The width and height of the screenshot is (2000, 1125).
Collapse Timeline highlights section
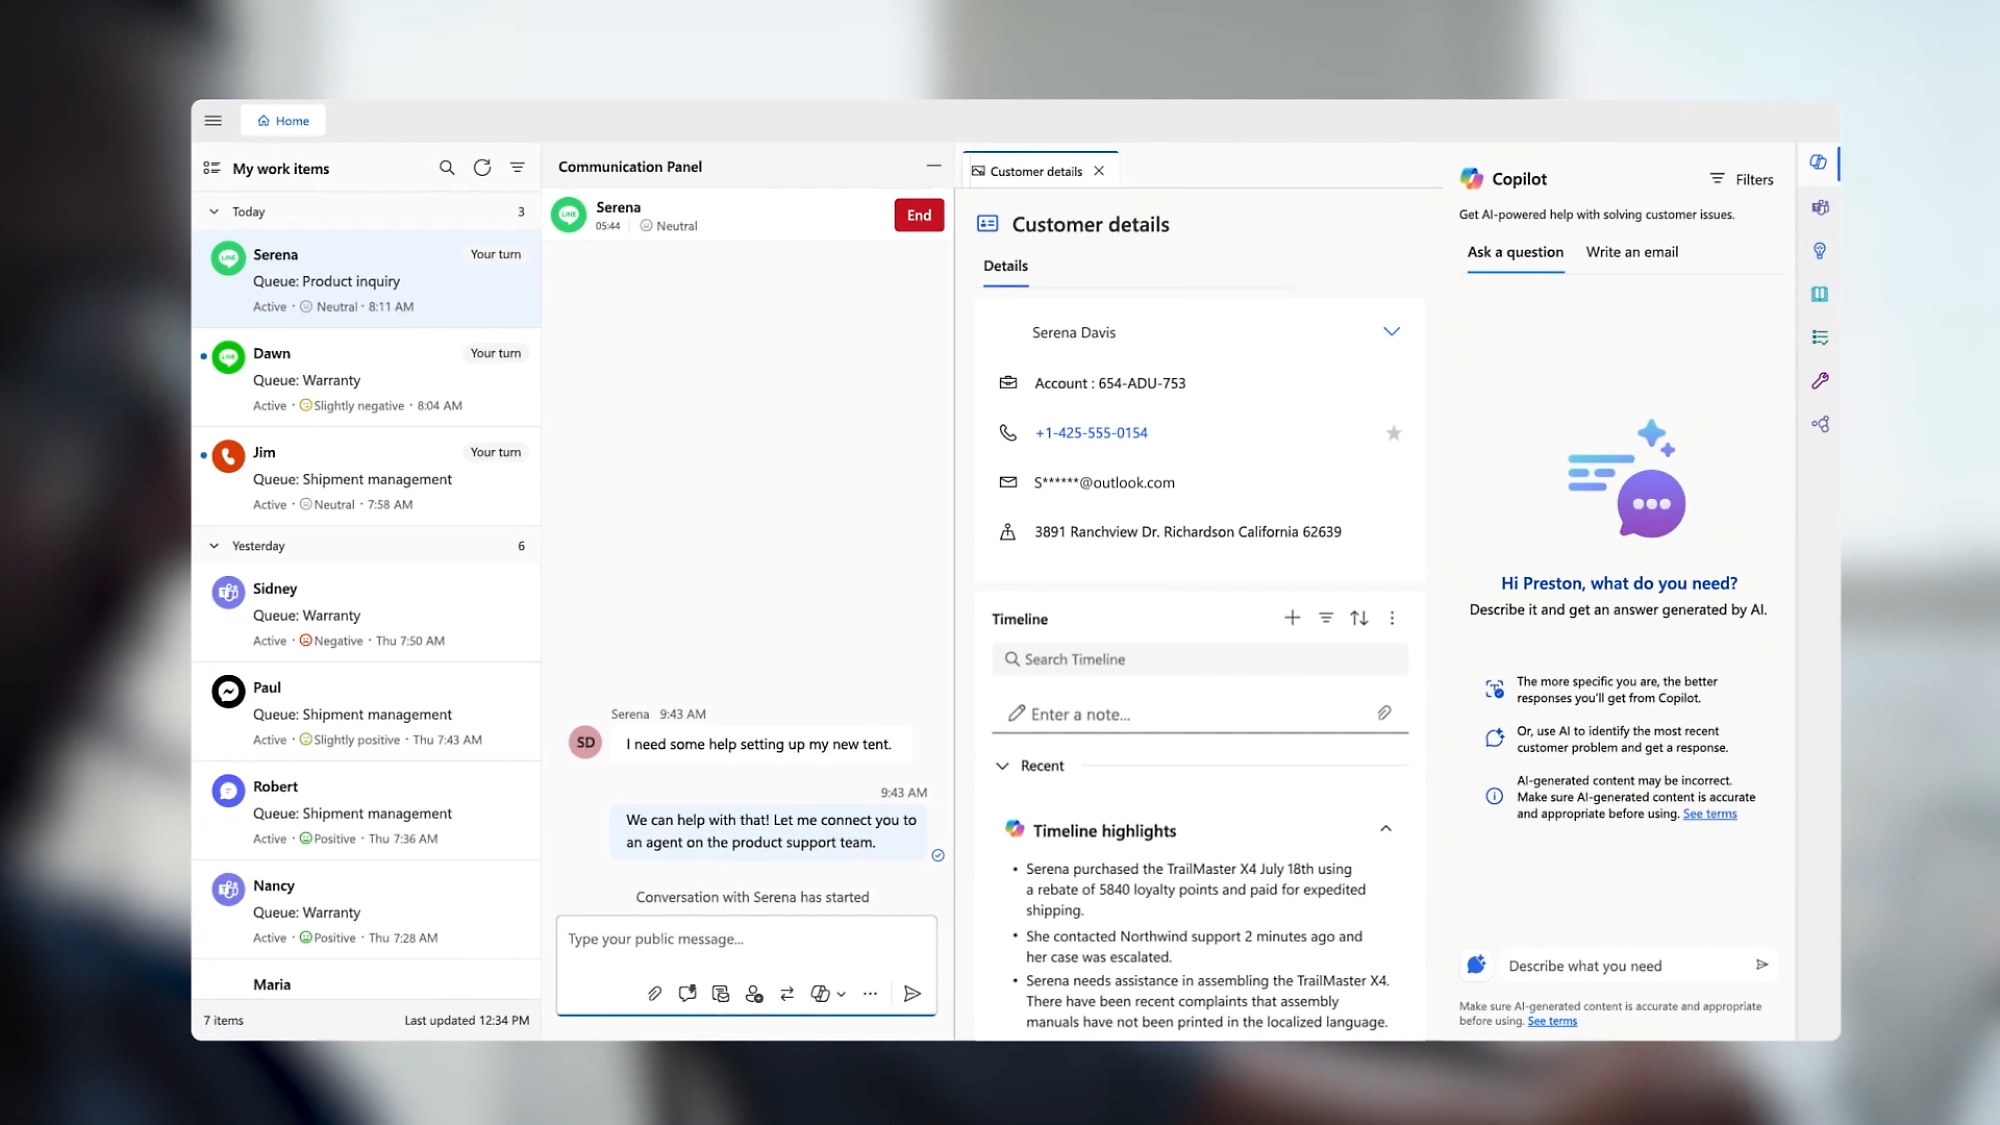(x=1385, y=828)
